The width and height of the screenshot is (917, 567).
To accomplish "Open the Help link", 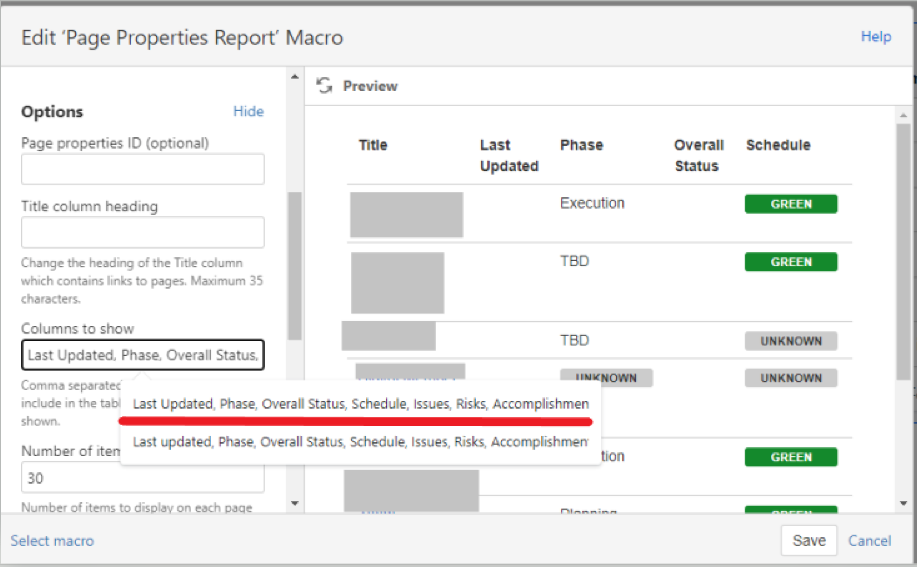I will [x=875, y=36].
